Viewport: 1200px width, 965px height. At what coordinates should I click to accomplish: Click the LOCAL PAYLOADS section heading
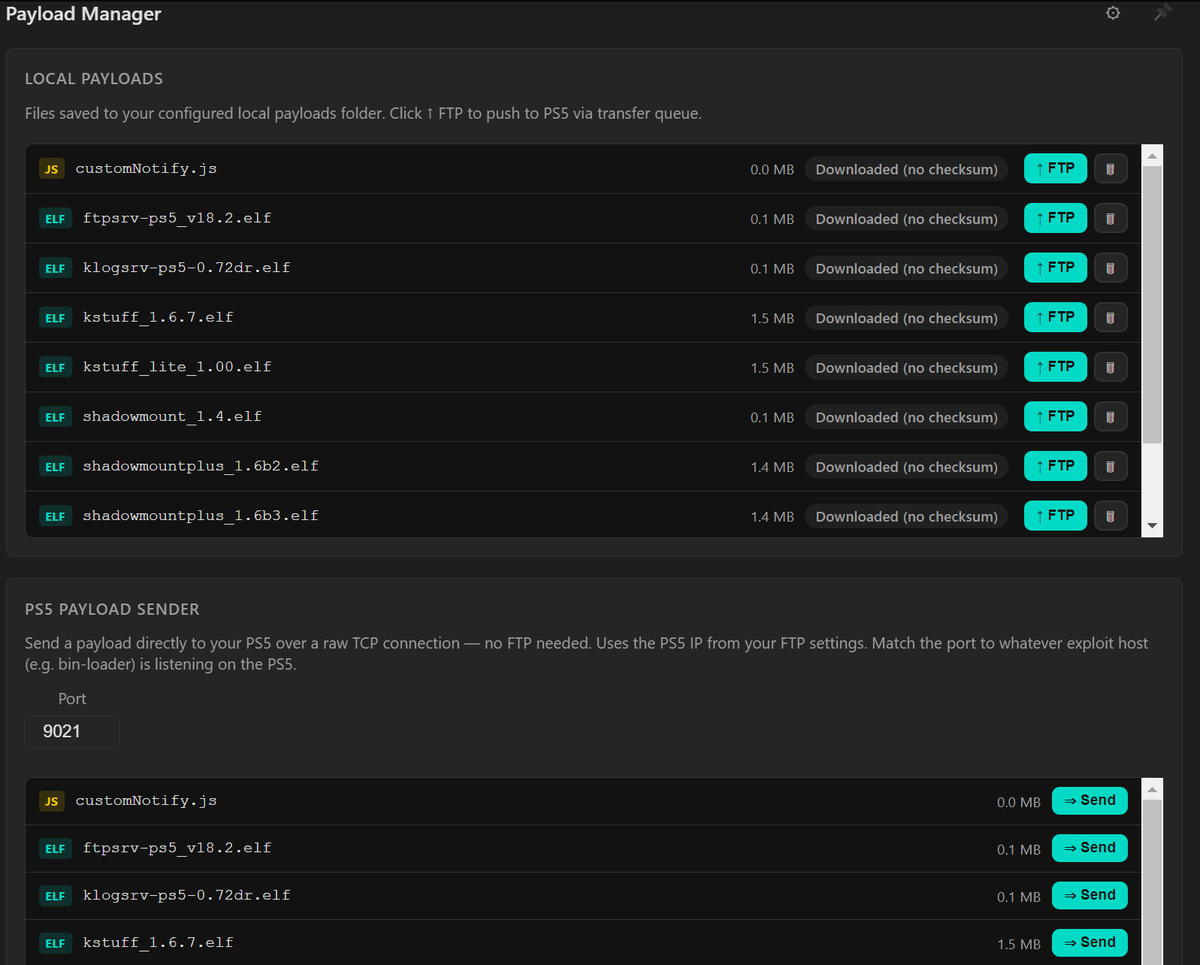point(94,78)
